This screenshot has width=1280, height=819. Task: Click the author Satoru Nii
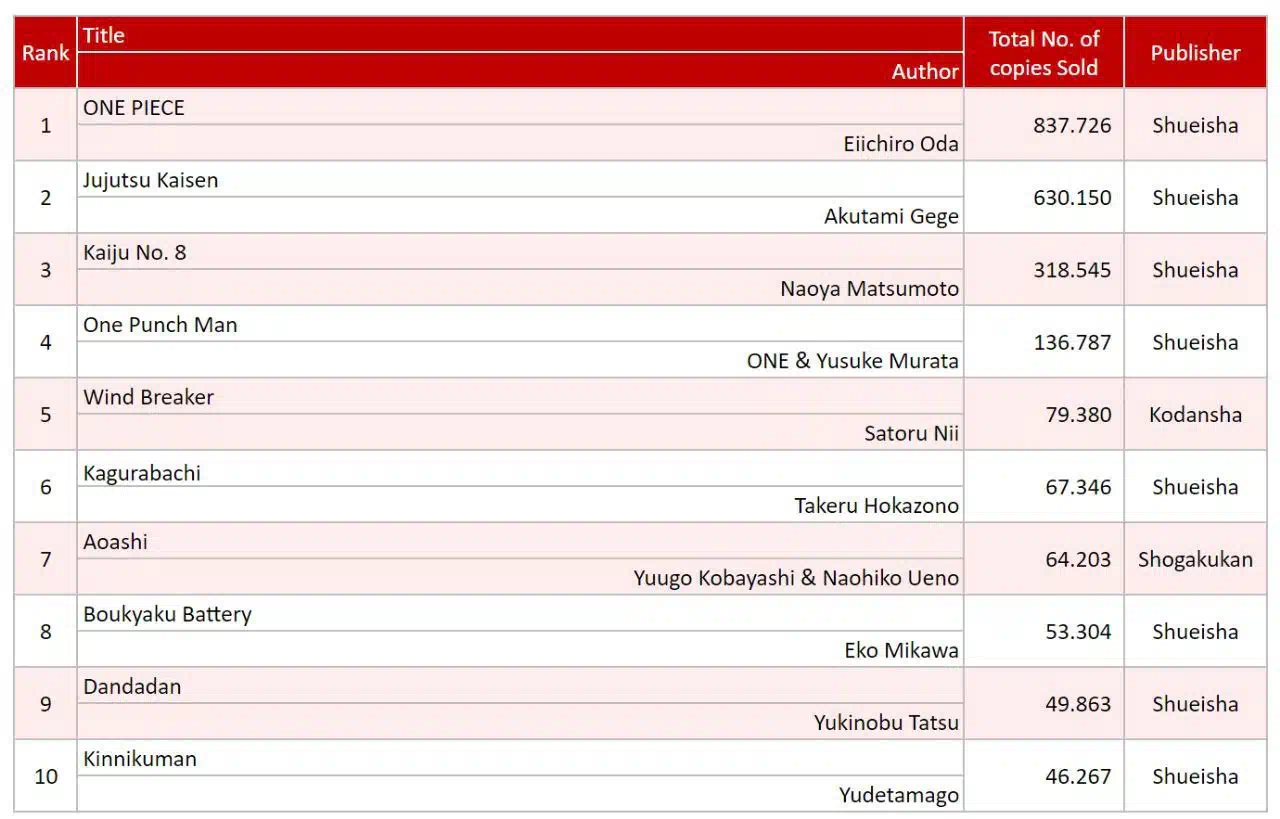click(911, 433)
